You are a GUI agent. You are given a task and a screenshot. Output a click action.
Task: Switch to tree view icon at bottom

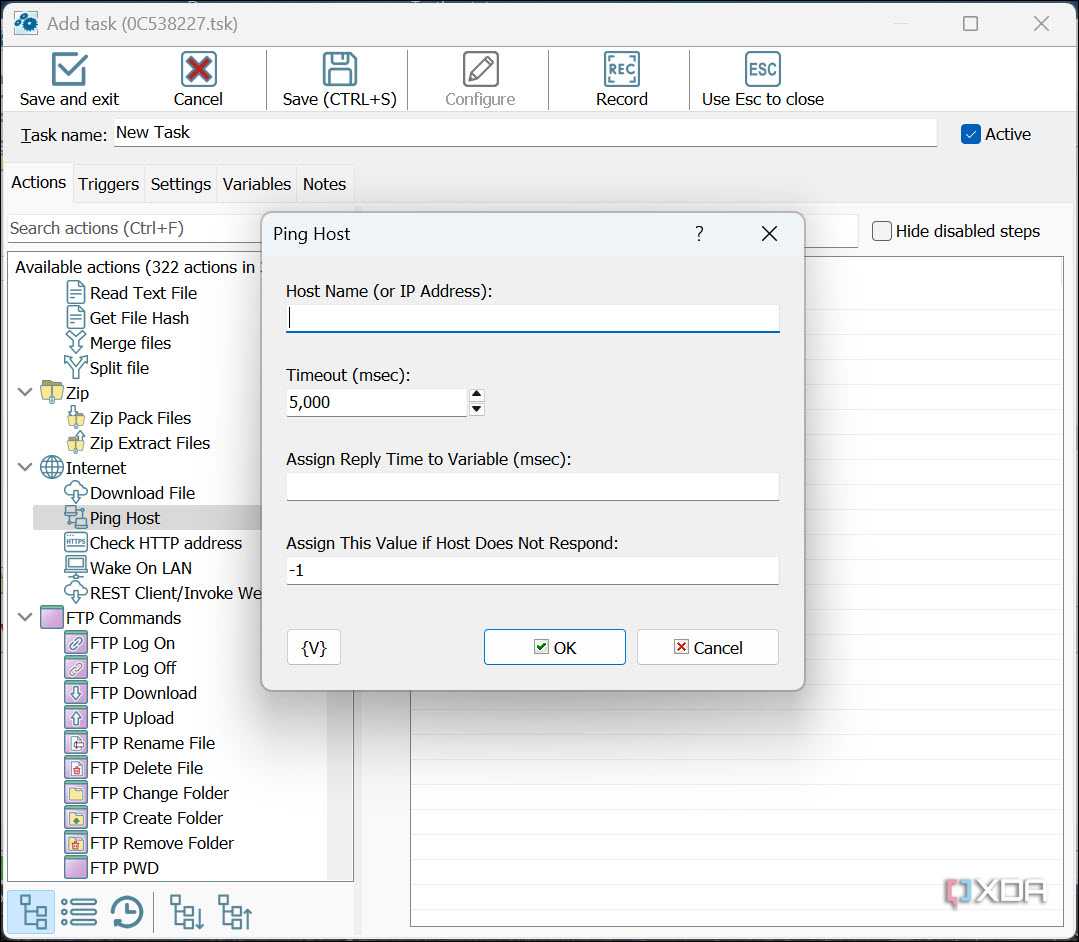32,912
